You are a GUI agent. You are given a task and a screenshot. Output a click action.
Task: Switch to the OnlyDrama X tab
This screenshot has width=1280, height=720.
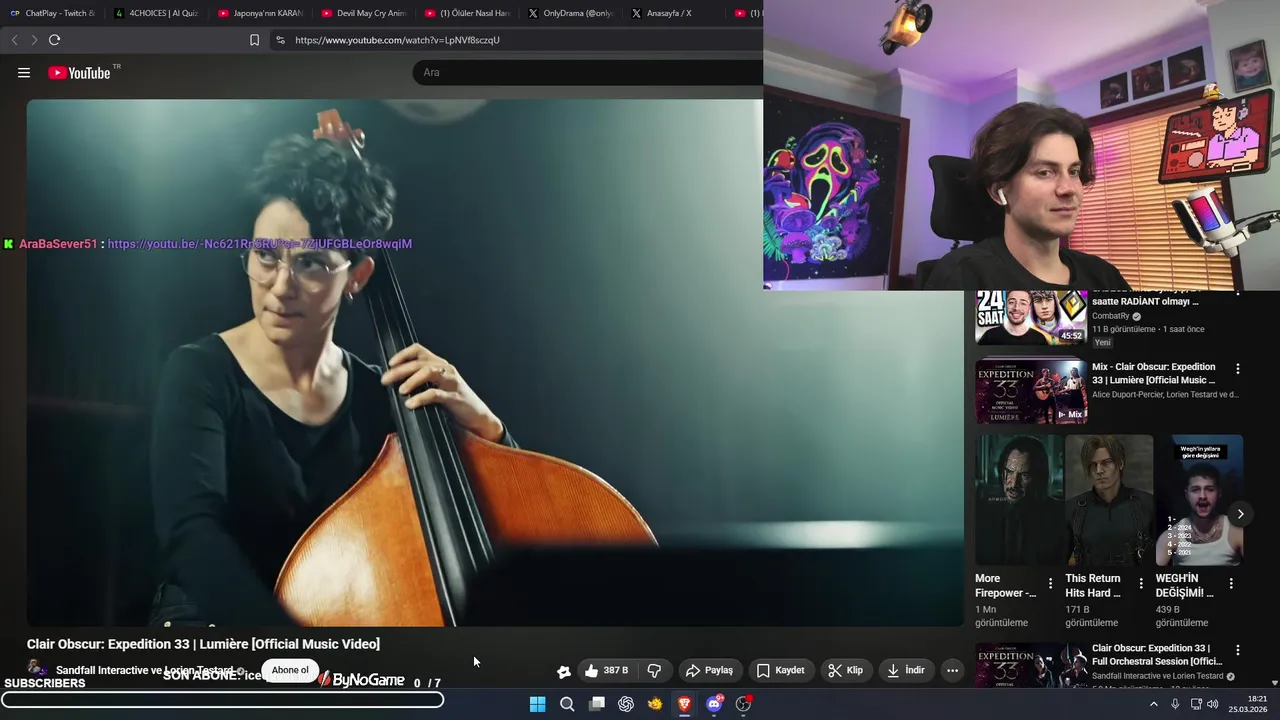pyautogui.click(x=571, y=13)
